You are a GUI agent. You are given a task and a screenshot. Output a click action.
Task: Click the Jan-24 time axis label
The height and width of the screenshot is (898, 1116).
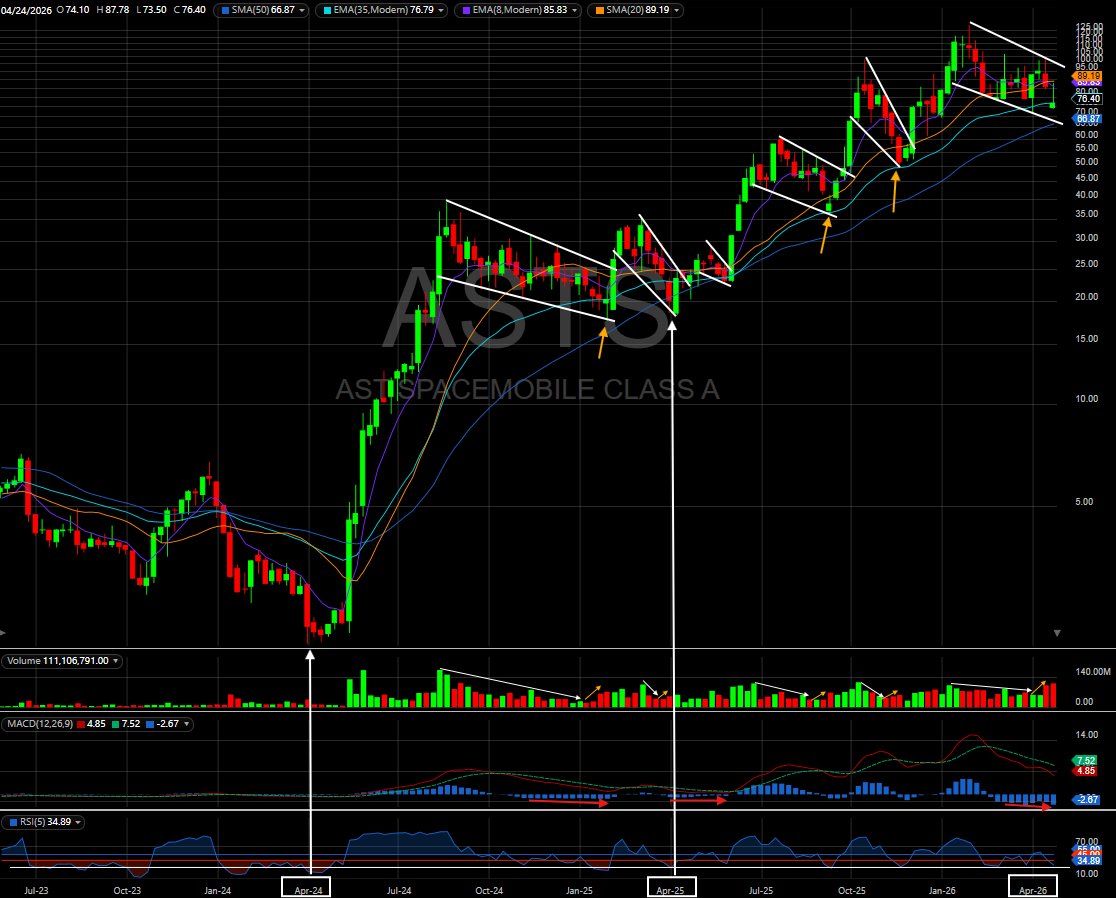click(217, 890)
